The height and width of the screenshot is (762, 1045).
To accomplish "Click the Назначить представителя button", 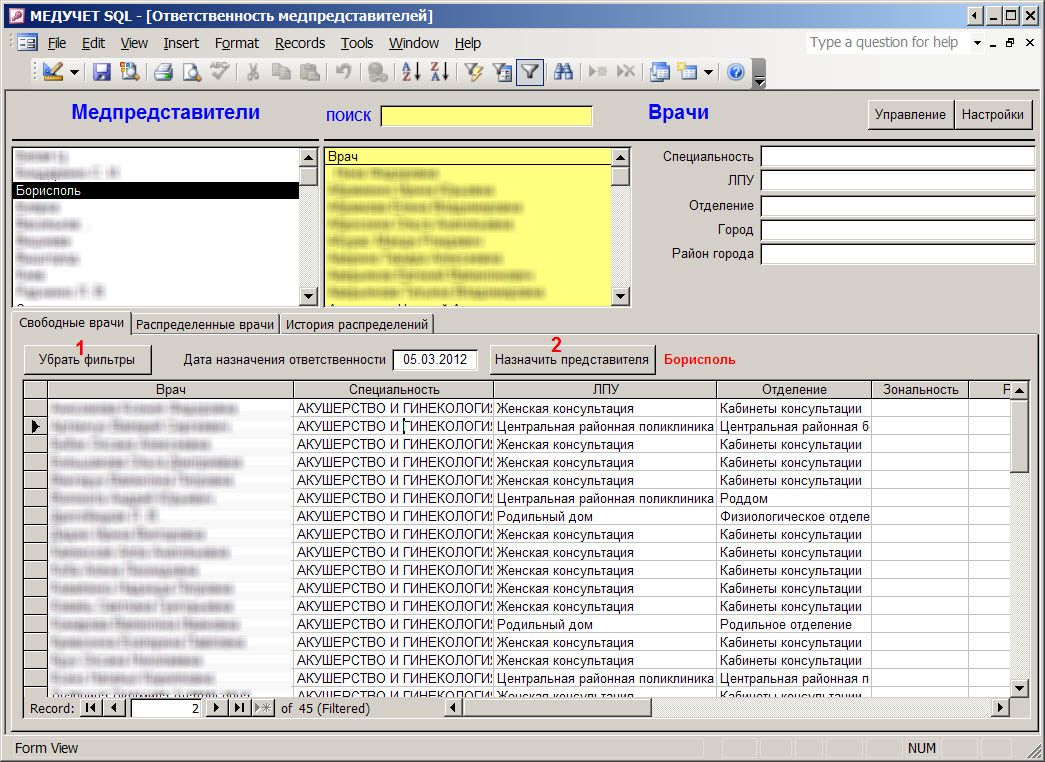I will (572, 360).
